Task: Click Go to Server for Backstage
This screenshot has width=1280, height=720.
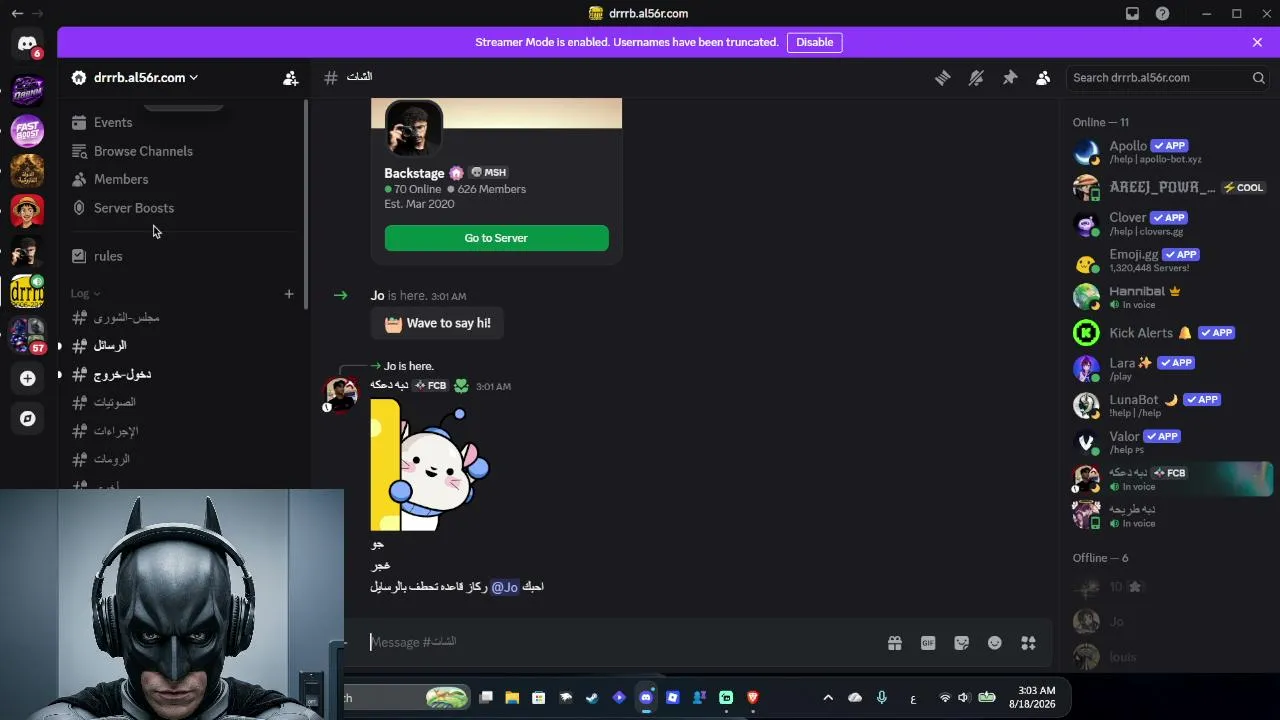Action: [x=496, y=238]
